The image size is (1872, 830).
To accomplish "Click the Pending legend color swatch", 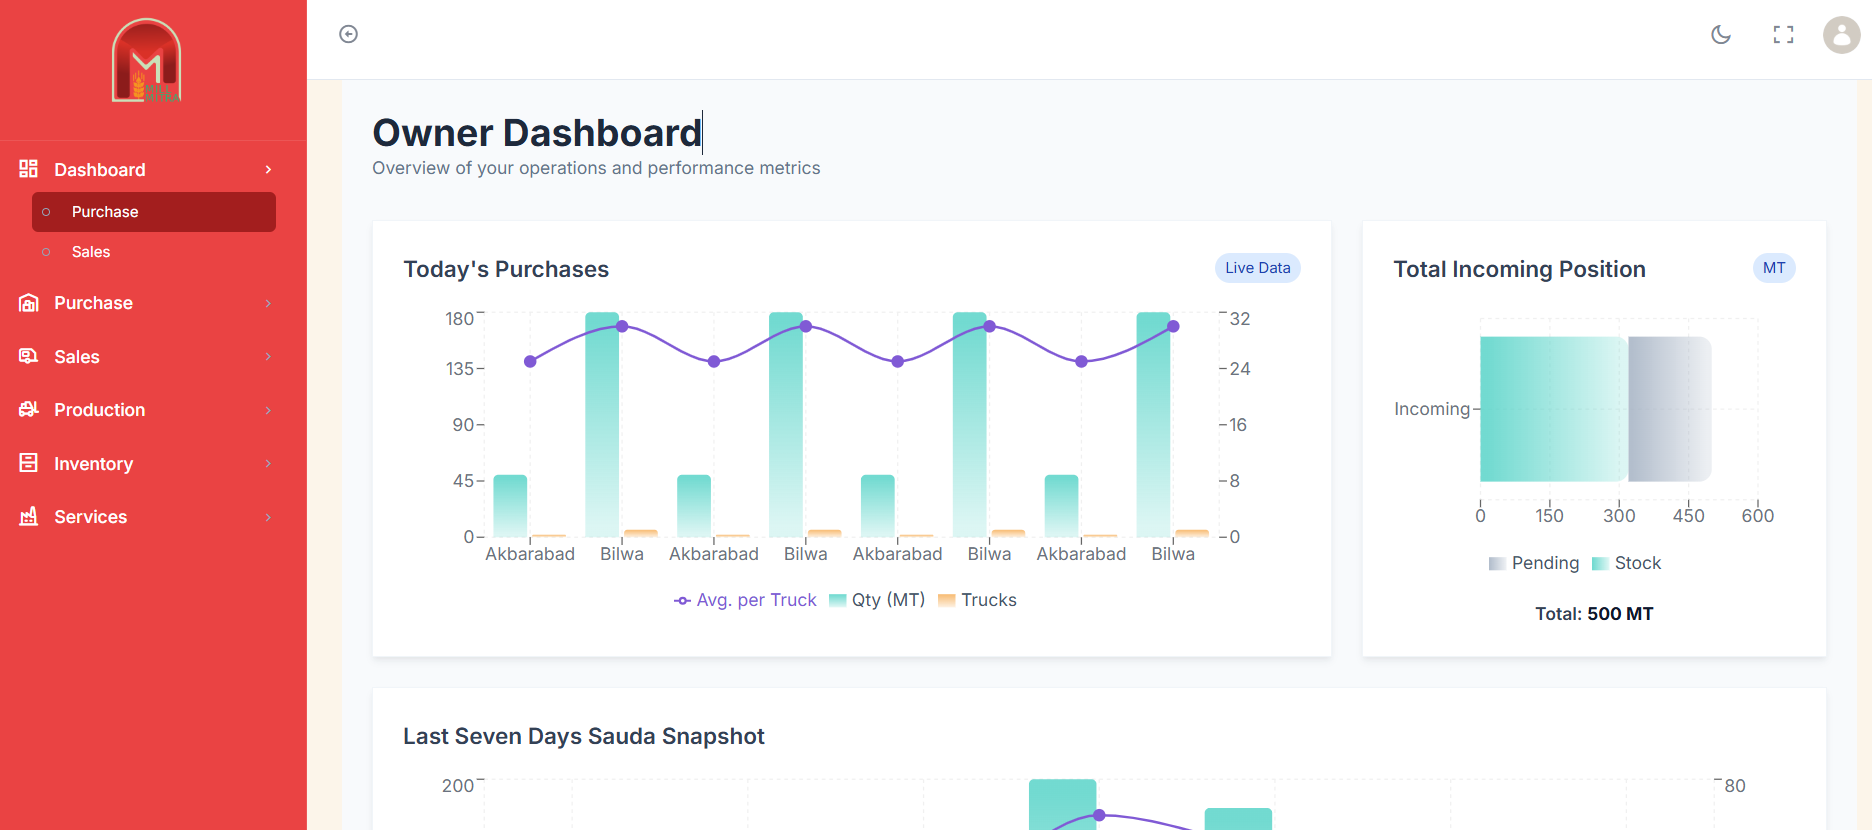I will click(1497, 564).
